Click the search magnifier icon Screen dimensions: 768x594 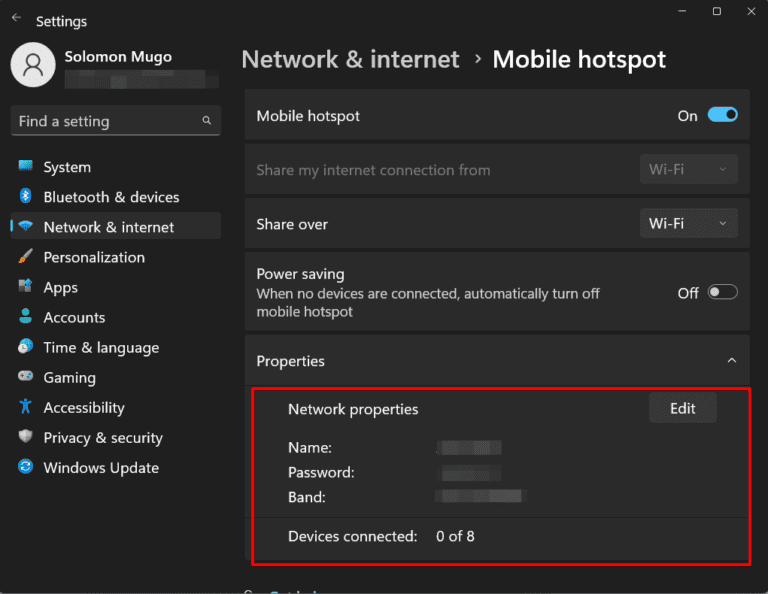pyautogui.click(x=207, y=121)
